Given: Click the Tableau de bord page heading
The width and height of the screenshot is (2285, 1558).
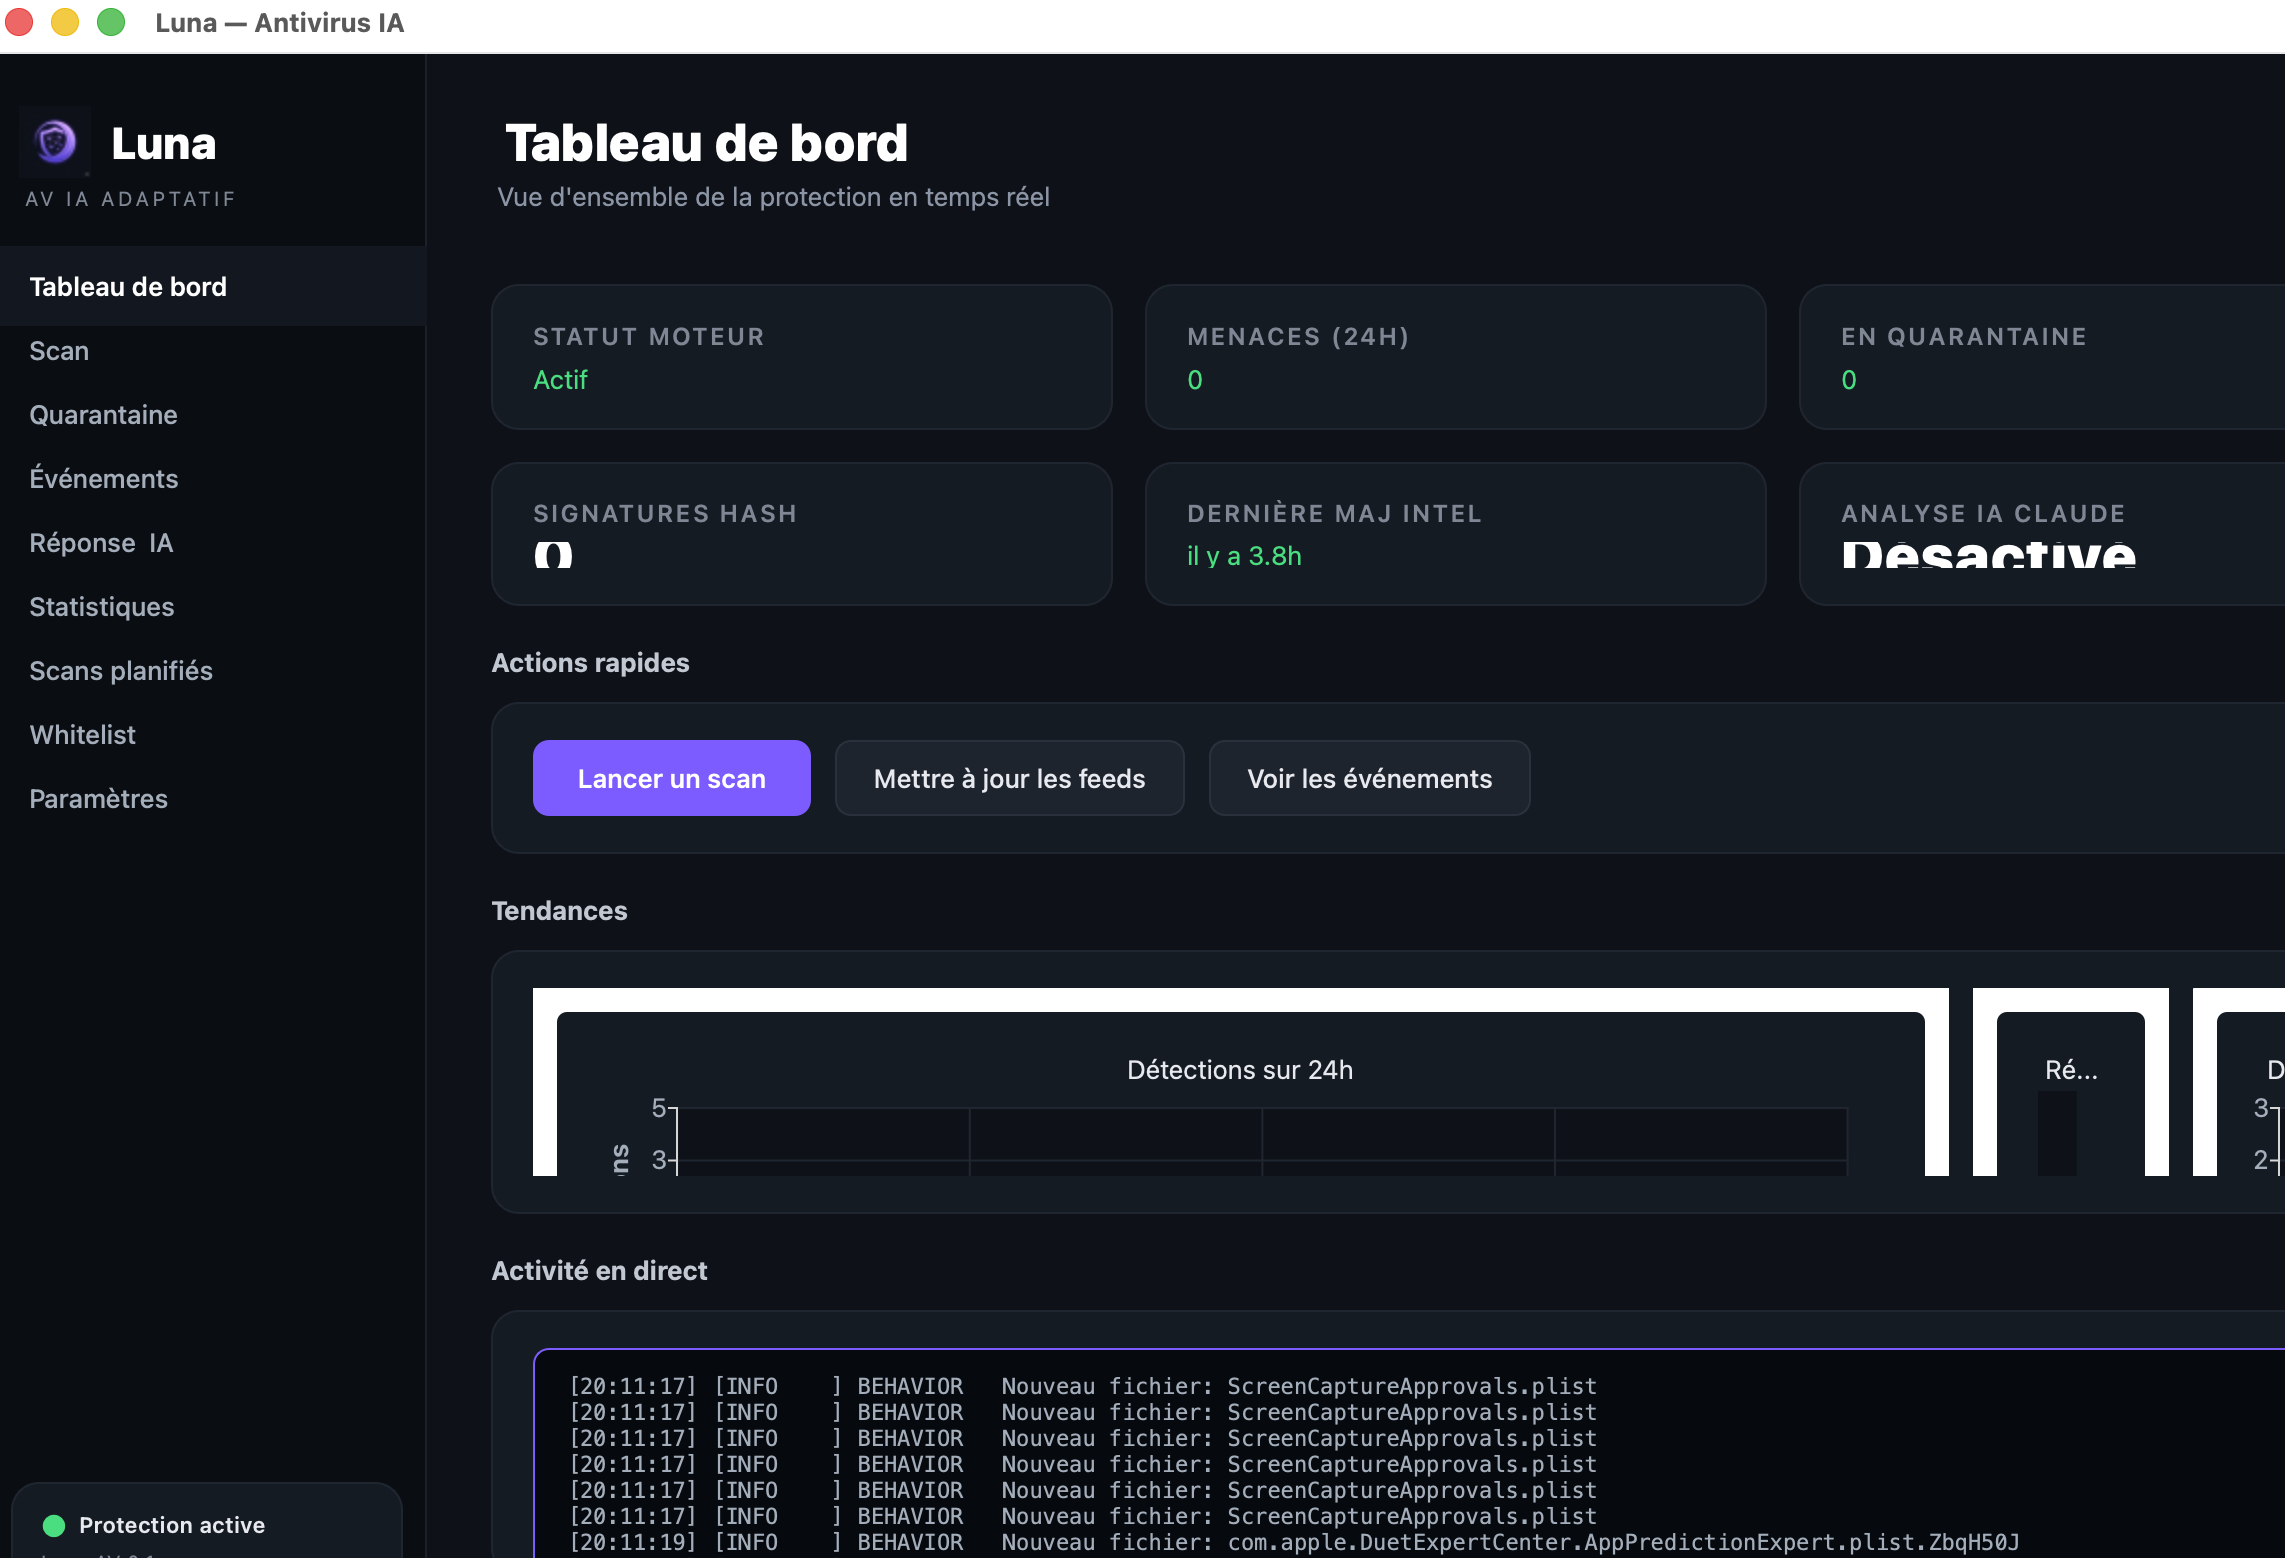Looking at the screenshot, I should tap(707, 143).
